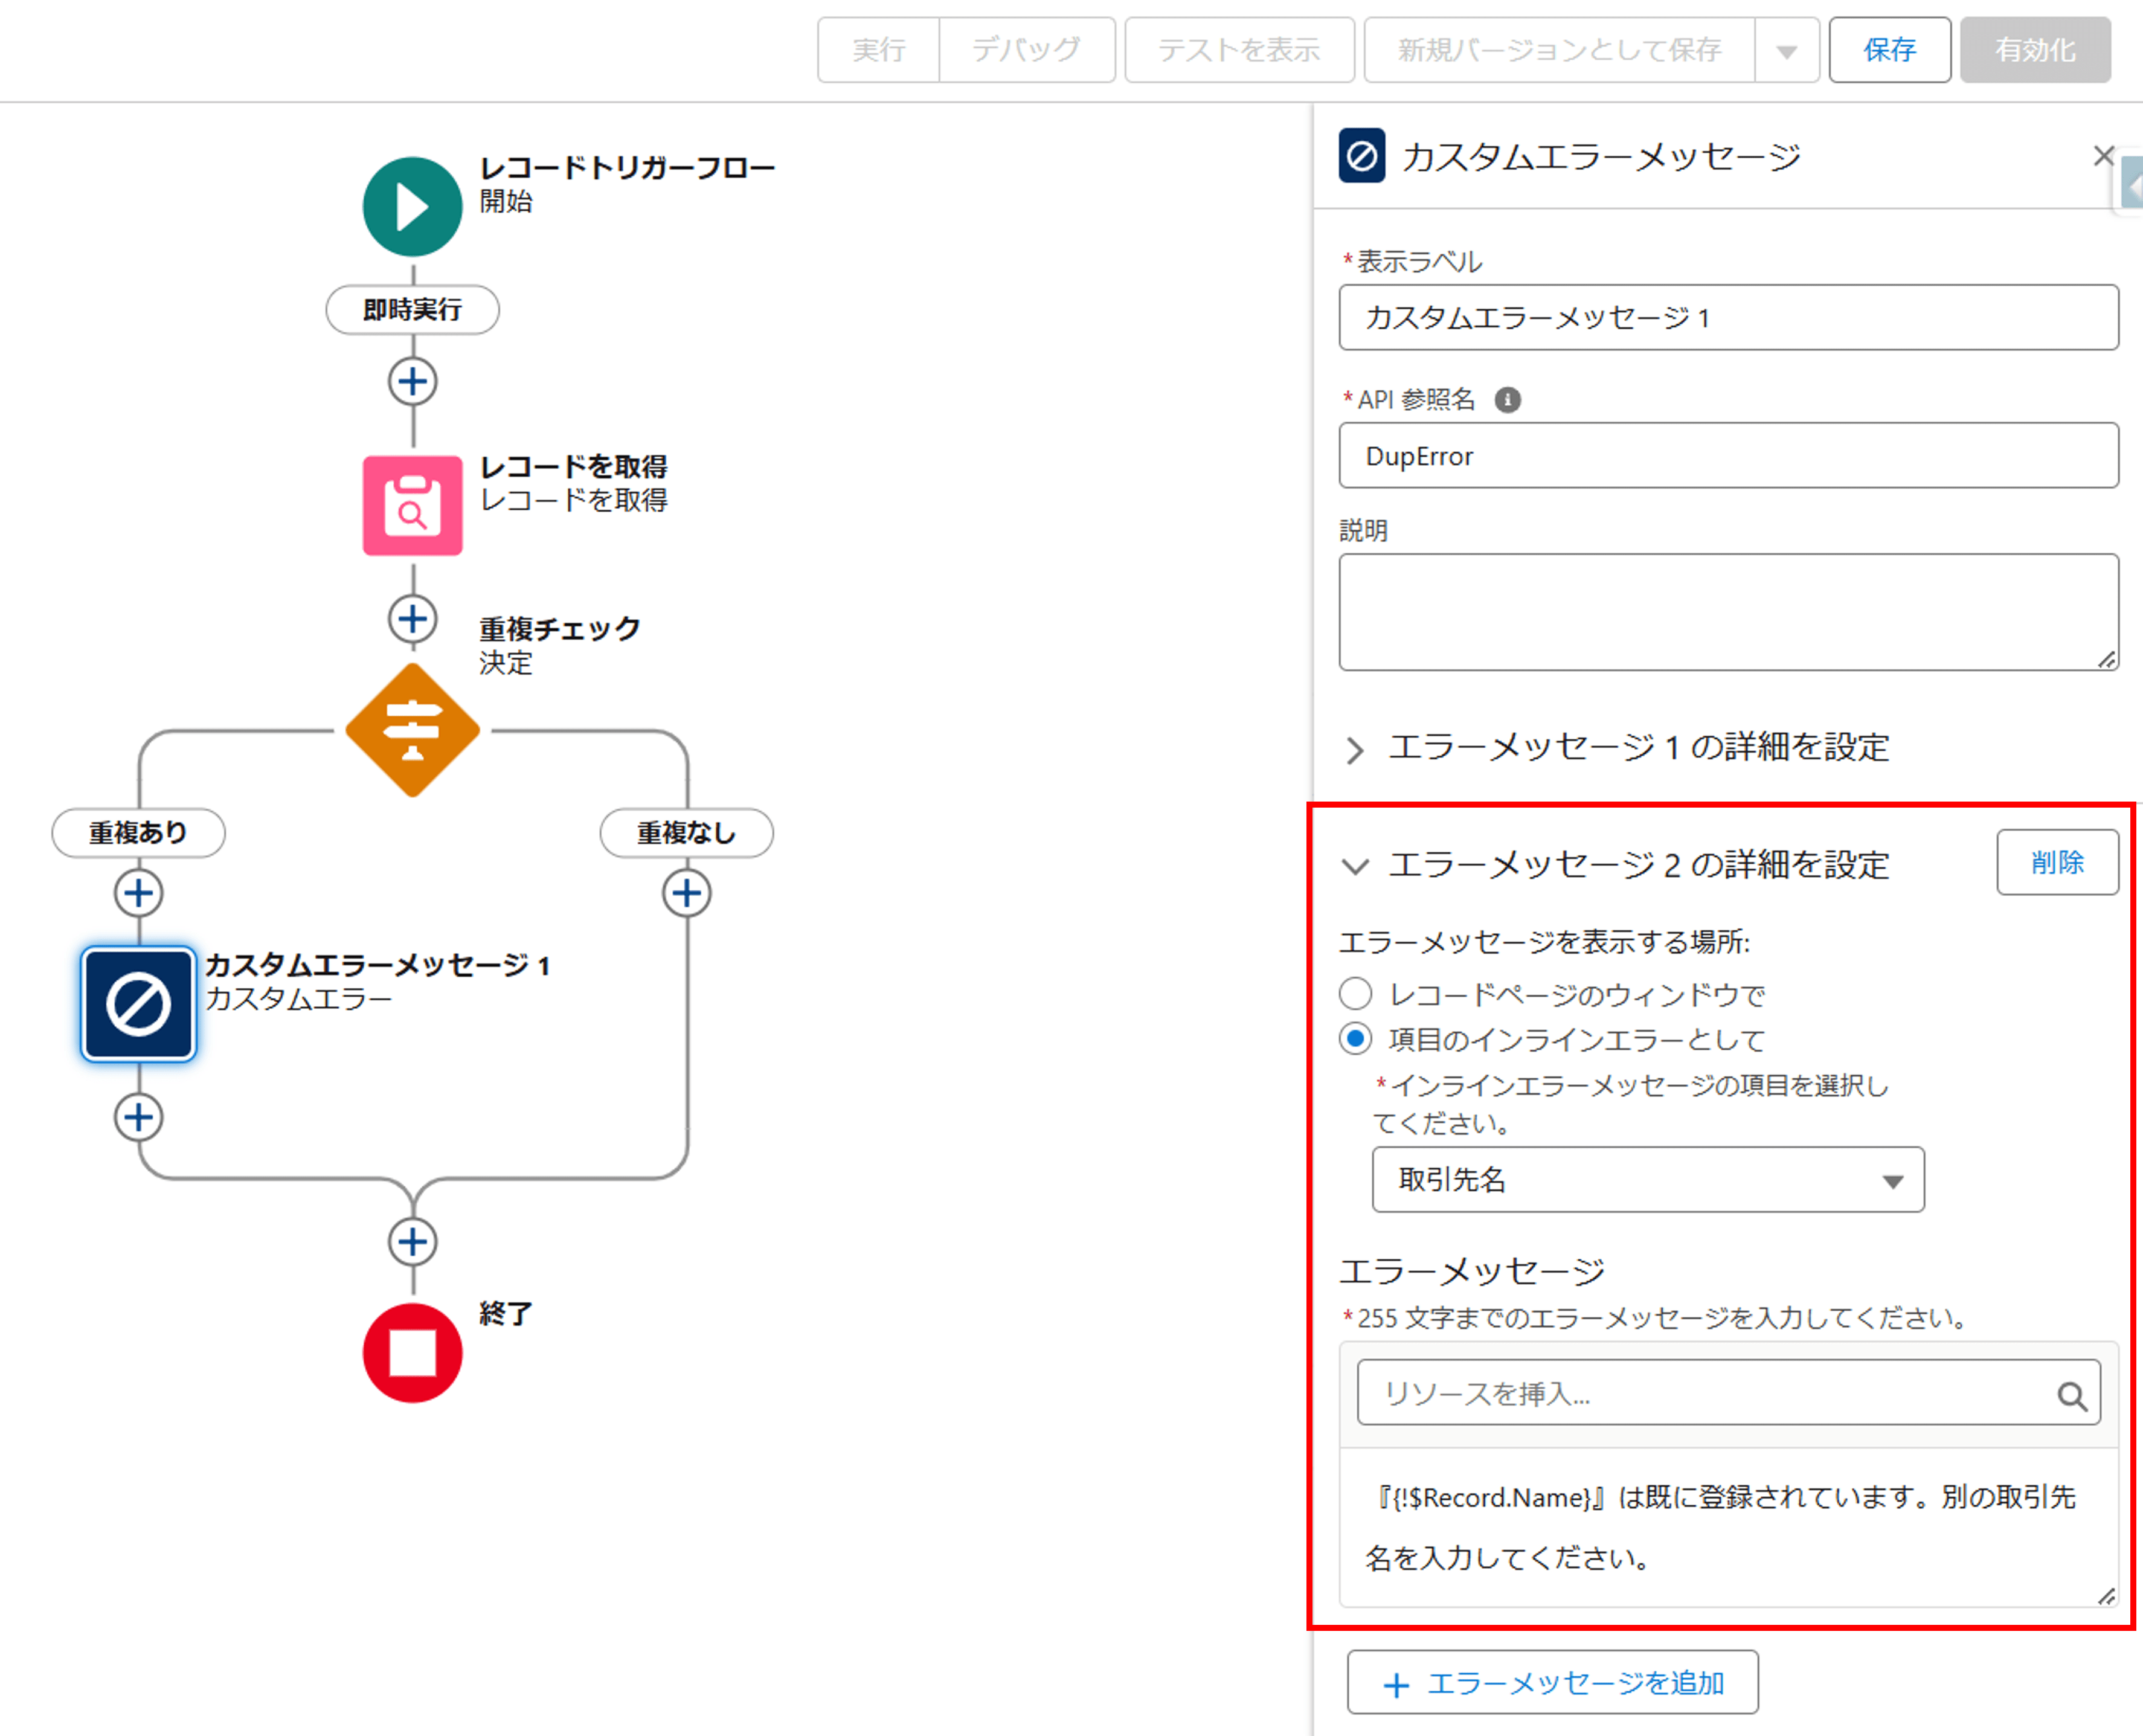Click the search magnifier in resource field

point(2072,1395)
